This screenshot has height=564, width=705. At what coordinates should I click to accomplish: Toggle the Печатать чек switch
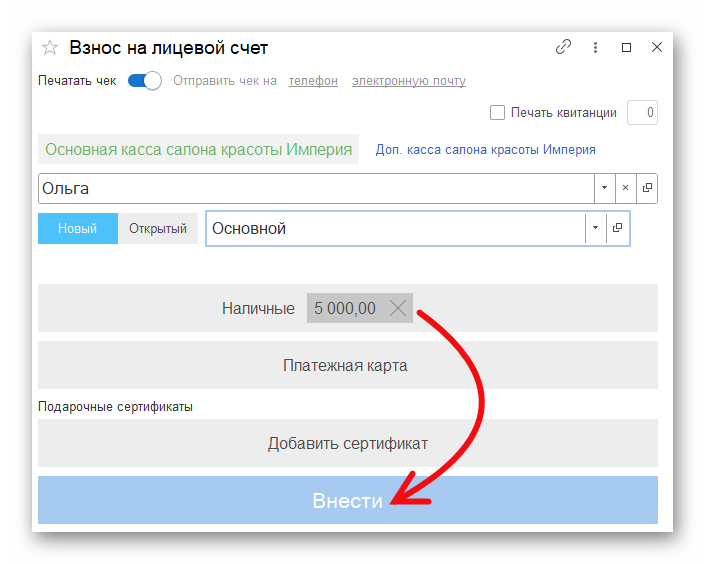click(x=145, y=81)
